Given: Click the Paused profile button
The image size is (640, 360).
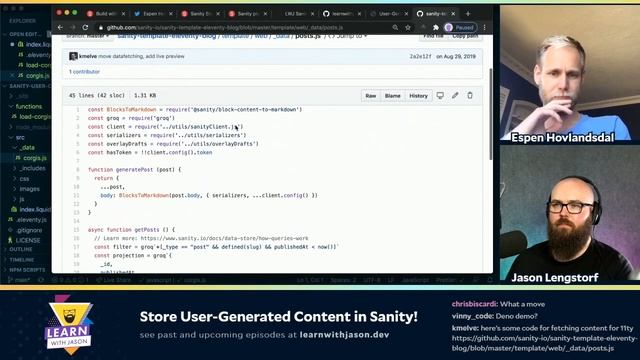Looking at the screenshot, I should tap(460, 27).
